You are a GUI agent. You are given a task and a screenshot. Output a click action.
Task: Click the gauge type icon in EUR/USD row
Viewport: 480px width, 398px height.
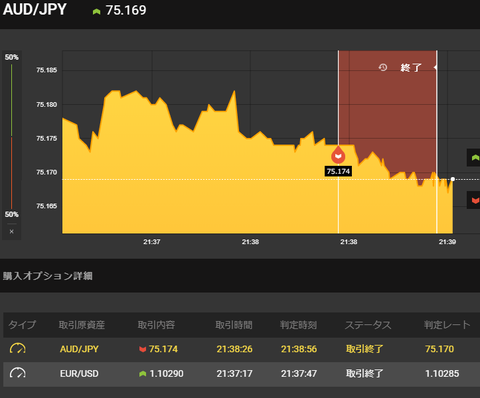[x=18, y=373]
